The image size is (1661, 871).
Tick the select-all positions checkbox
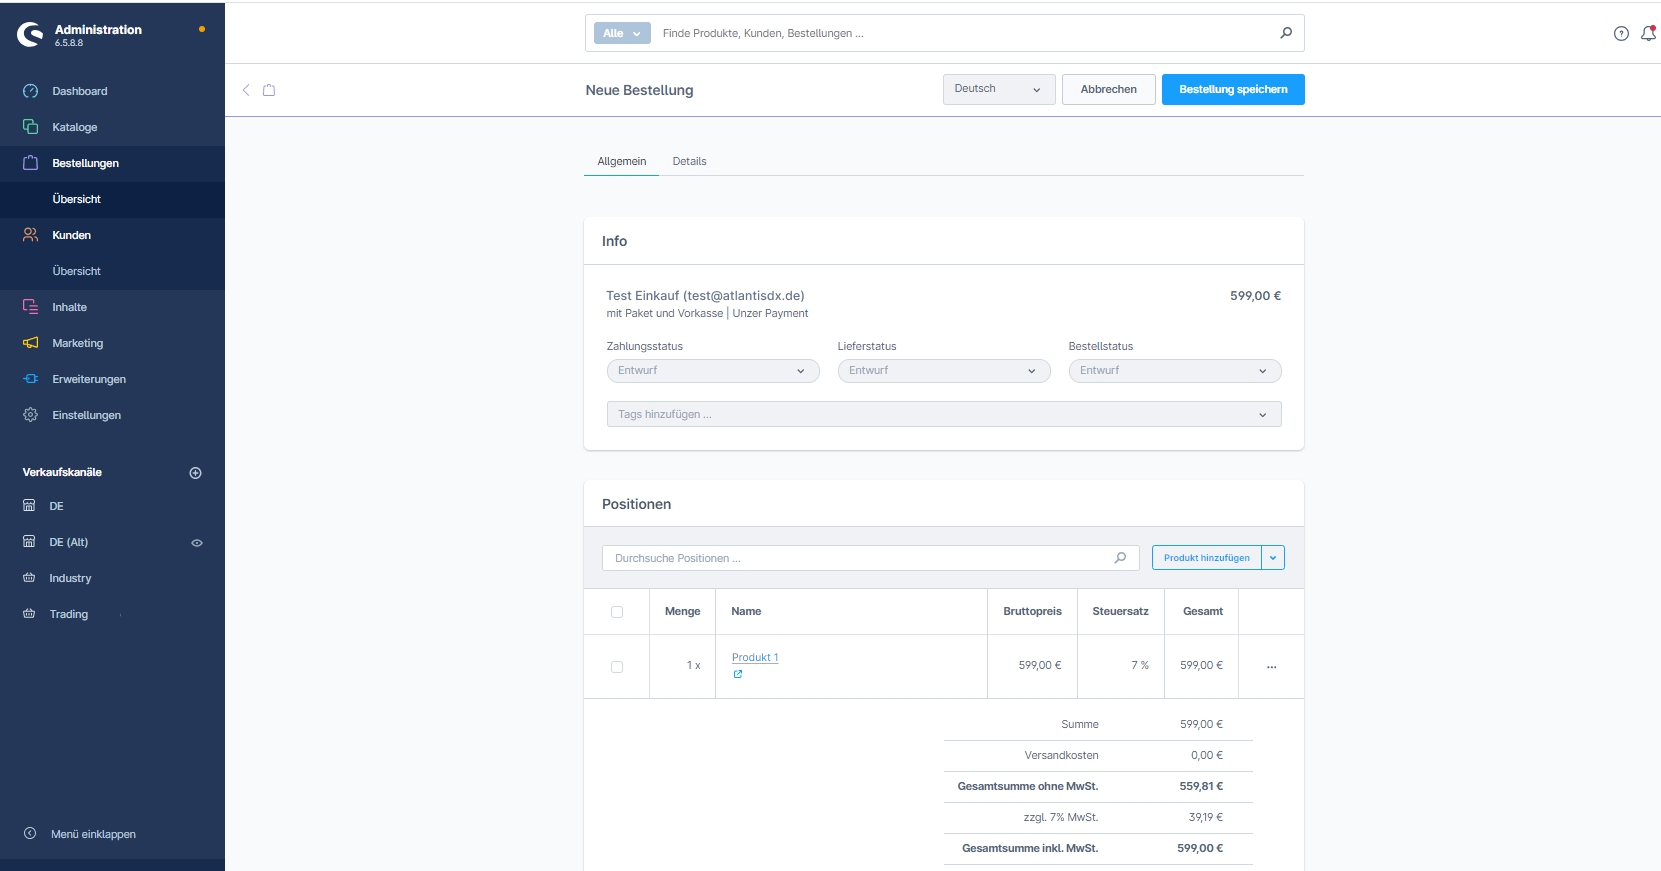coord(617,612)
